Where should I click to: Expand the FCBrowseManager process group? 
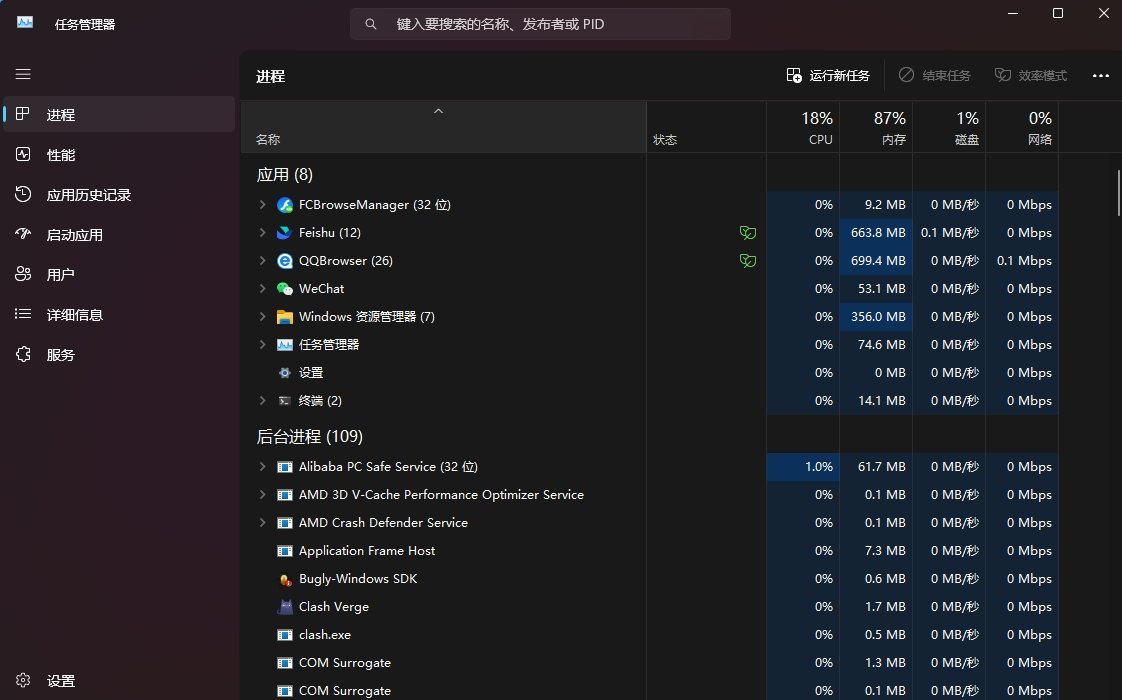click(x=260, y=204)
